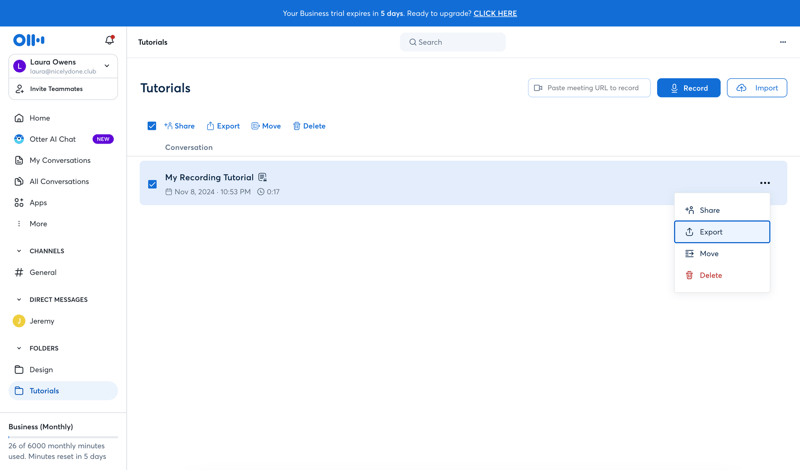
Task: Open the top-right page options ellipsis
Action: tap(782, 42)
